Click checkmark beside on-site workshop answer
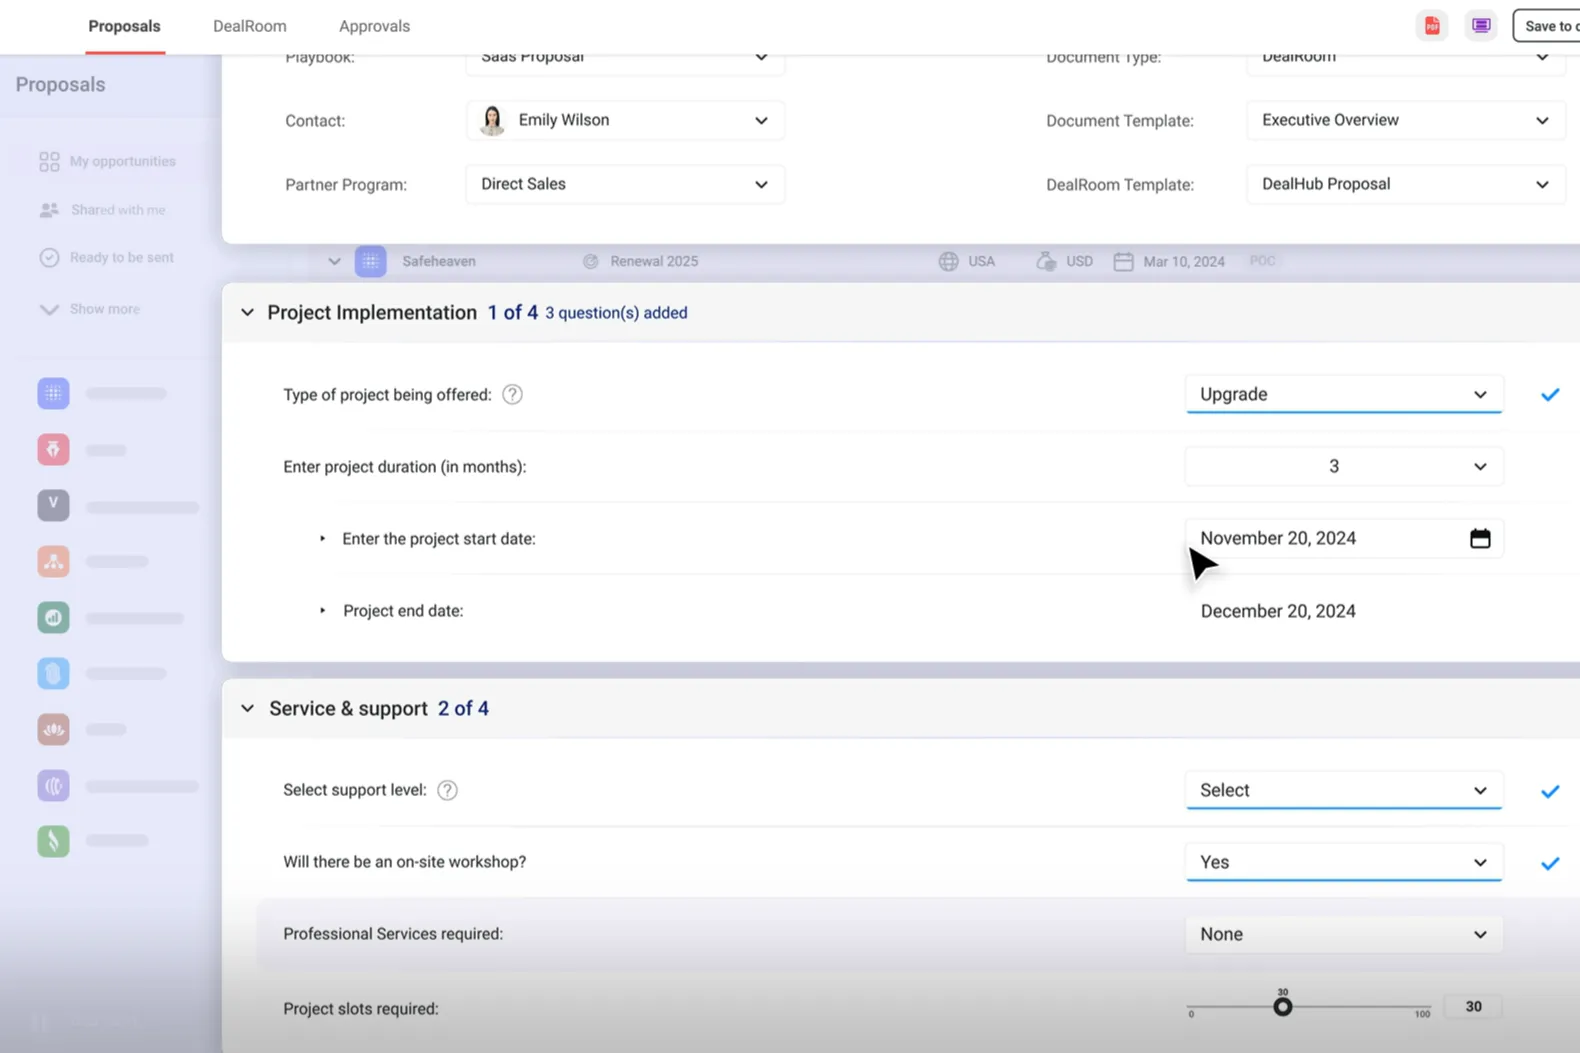The width and height of the screenshot is (1580, 1053). click(1550, 863)
